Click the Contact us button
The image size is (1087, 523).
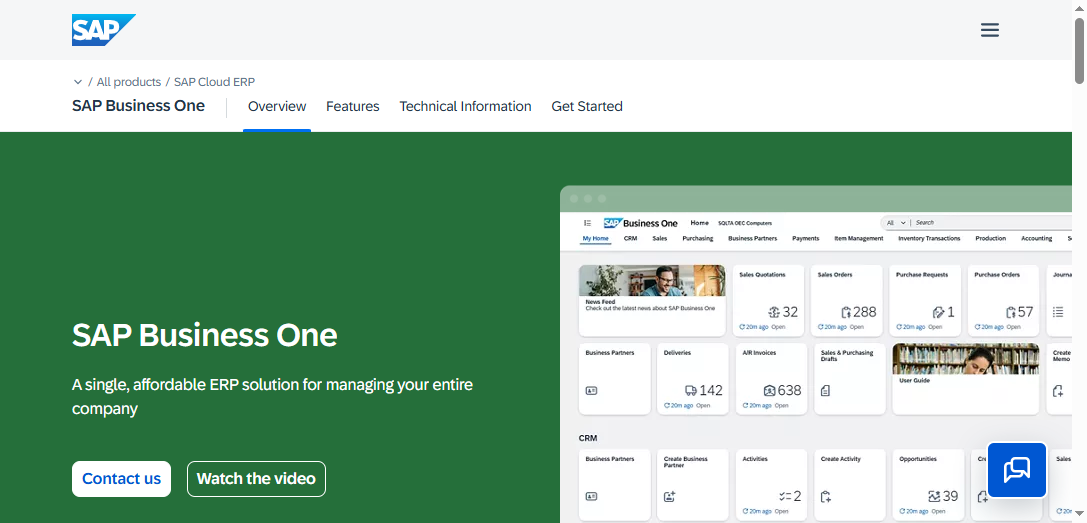tap(121, 479)
